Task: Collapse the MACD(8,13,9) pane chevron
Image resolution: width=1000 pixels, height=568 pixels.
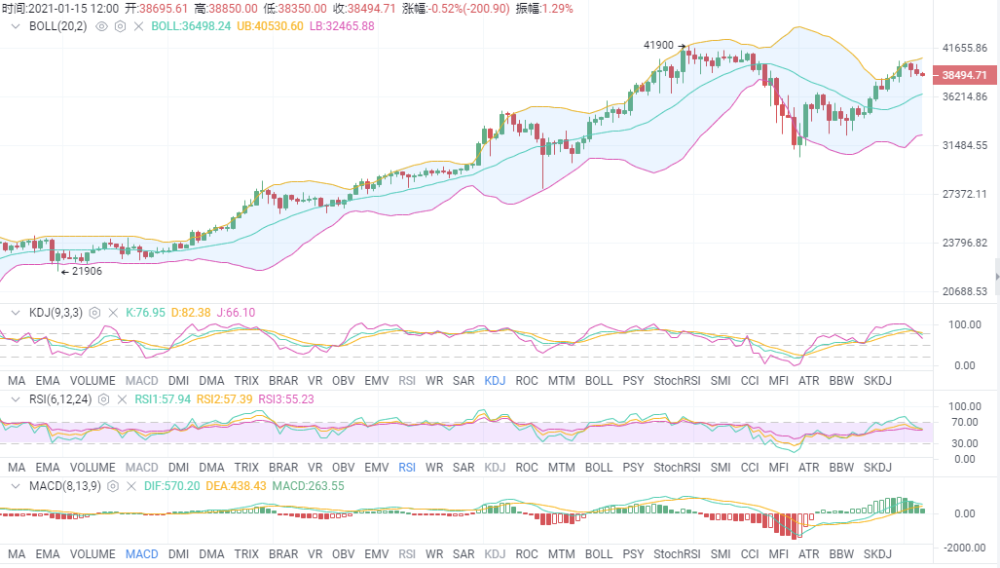Action: tap(16, 486)
